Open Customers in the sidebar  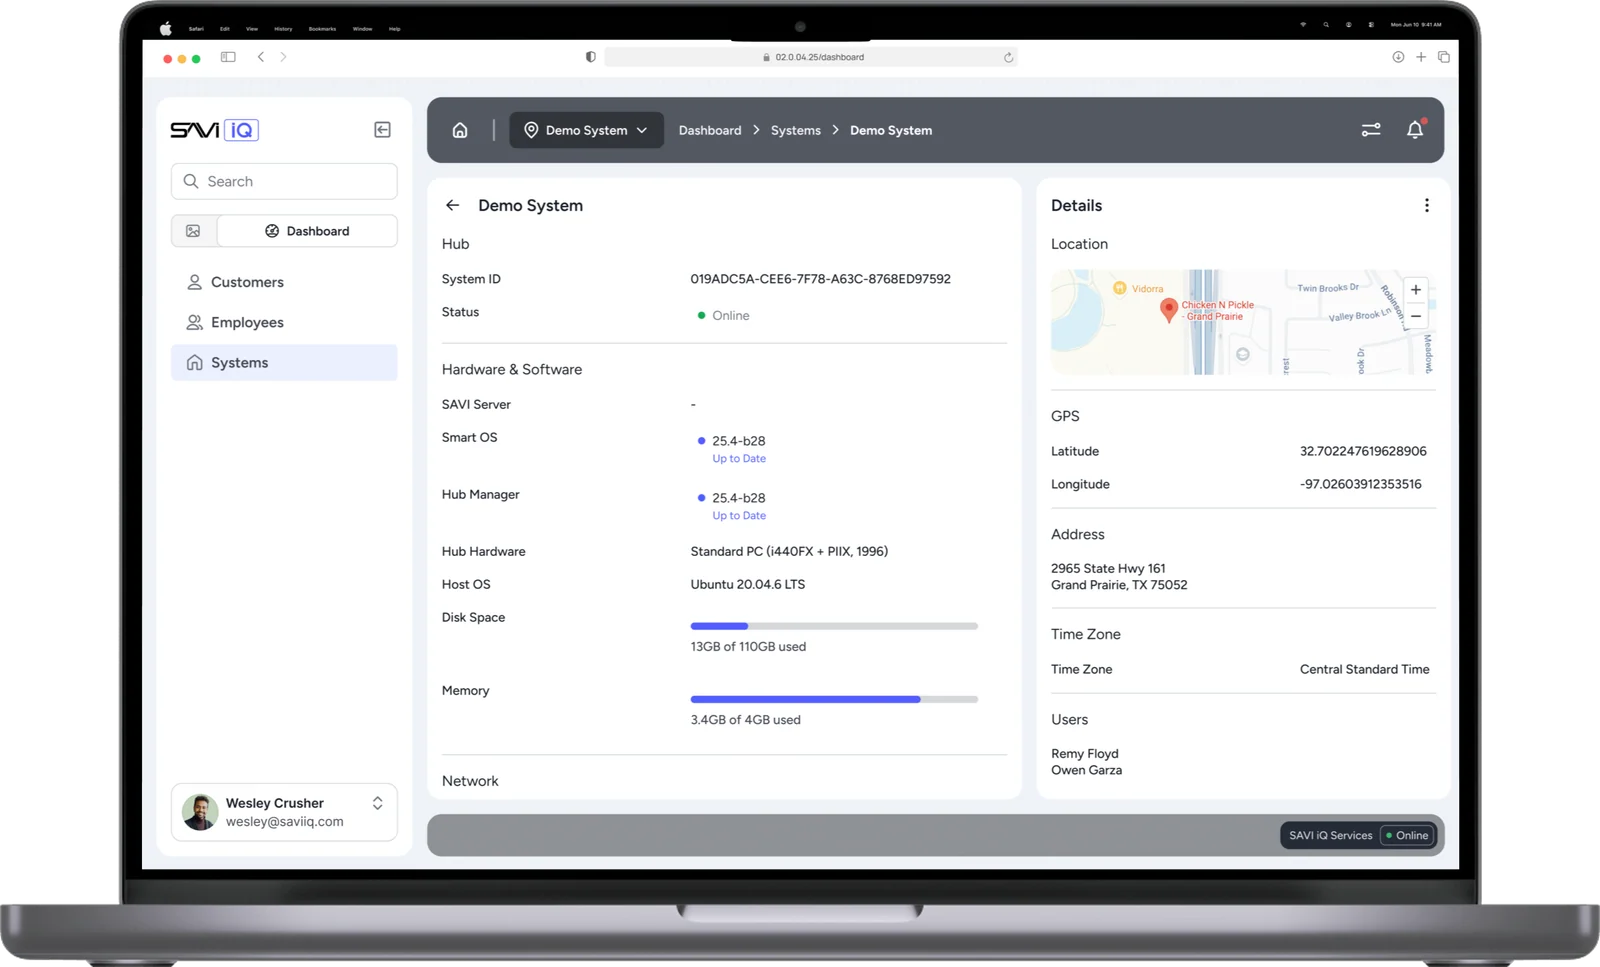[284, 282]
